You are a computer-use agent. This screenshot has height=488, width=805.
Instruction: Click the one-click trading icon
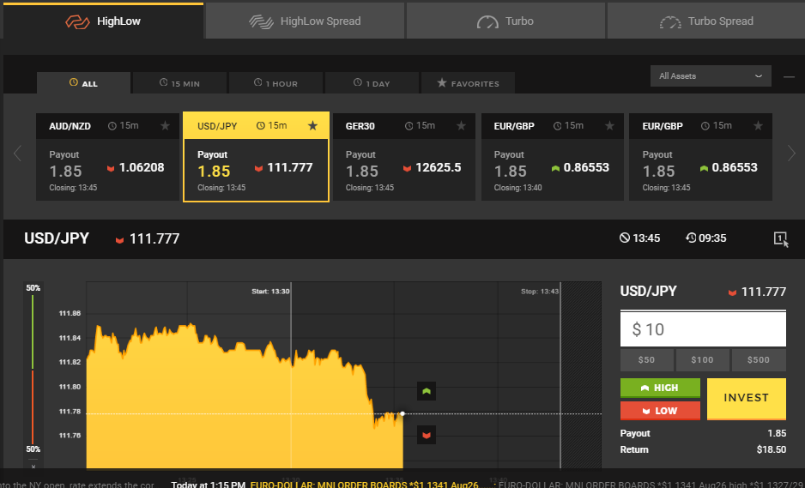pyautogui.click(x=781, y=239)
